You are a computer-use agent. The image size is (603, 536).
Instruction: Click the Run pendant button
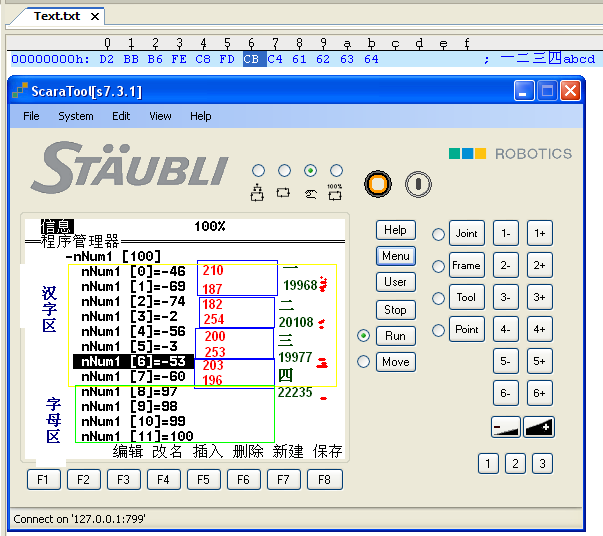(395, 336)
